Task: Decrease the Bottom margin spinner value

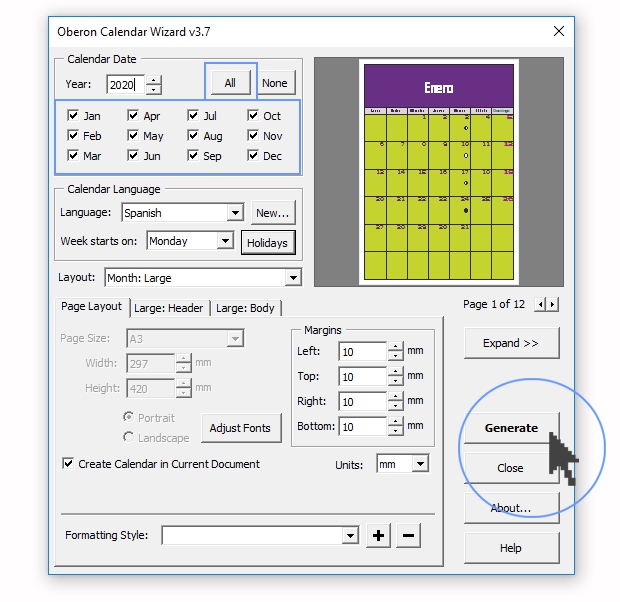Action: tap(395, 431)
